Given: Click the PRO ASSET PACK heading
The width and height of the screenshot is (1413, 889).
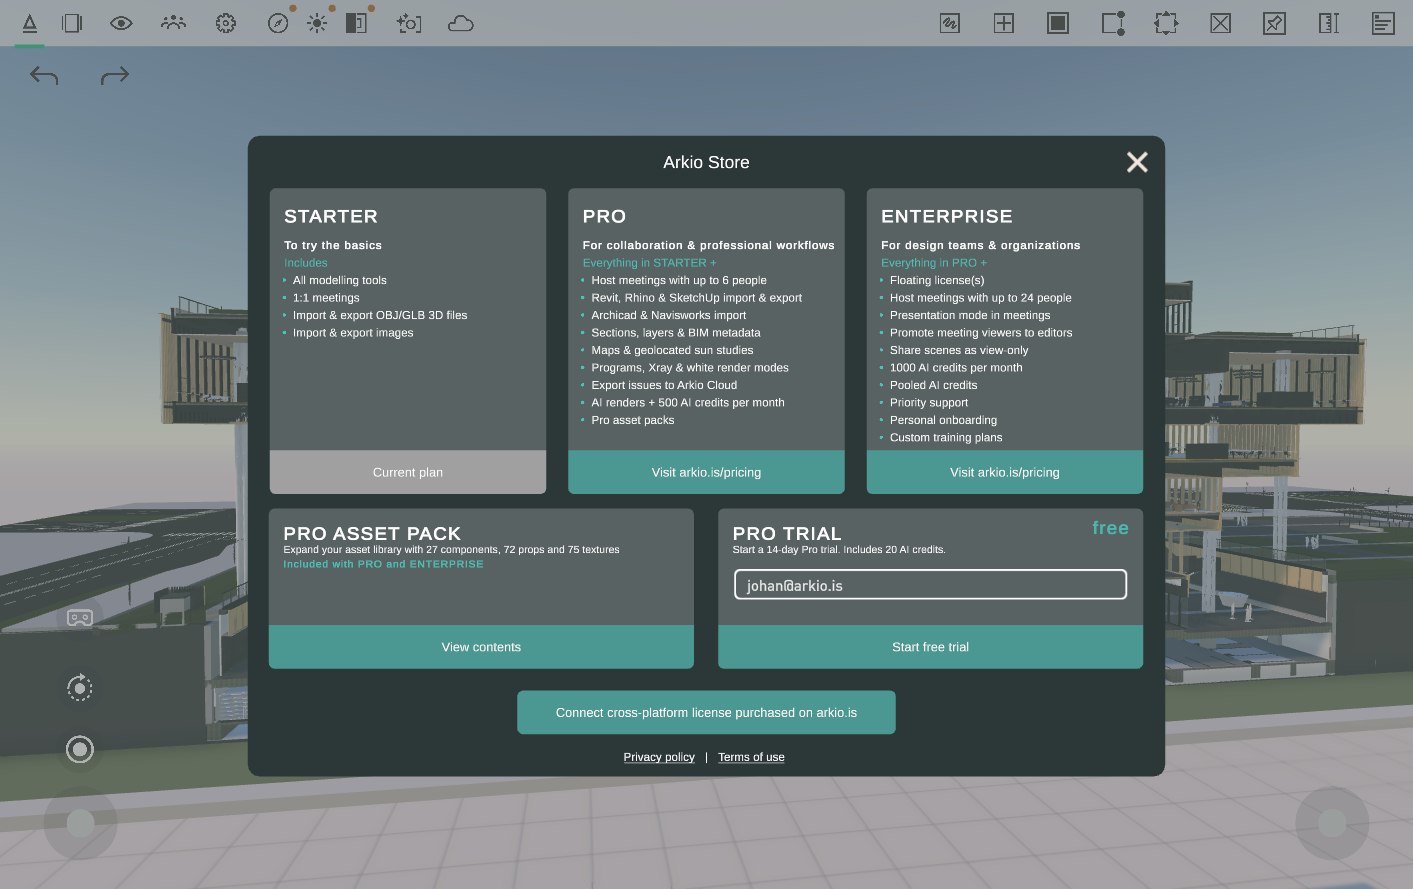Looking at the screenshot, I should click(x=372, y=534).
